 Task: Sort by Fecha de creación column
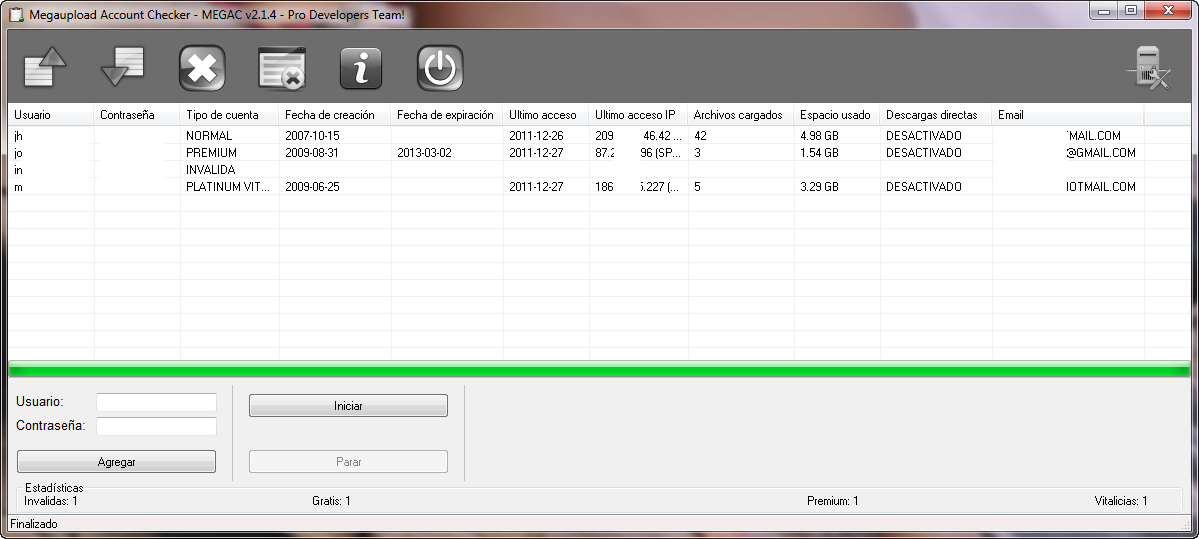point(335,115)
